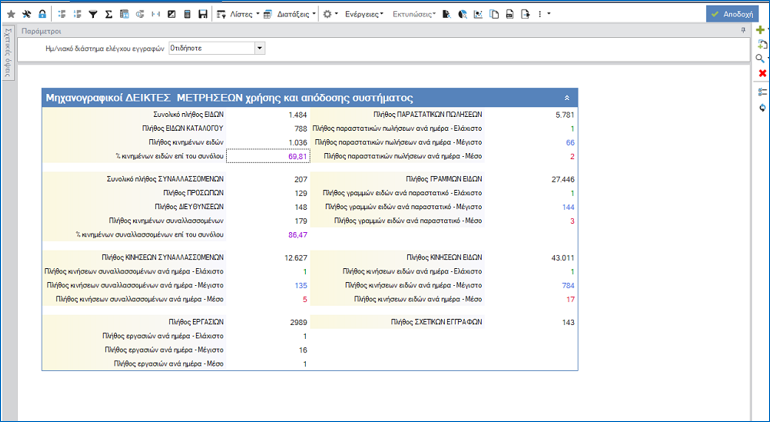Click the value 2989 for Πλήθος ΕΡΓΑΣΙΩΝ
The height and width of the screenshot is (422, 770).
coord(299,322)
